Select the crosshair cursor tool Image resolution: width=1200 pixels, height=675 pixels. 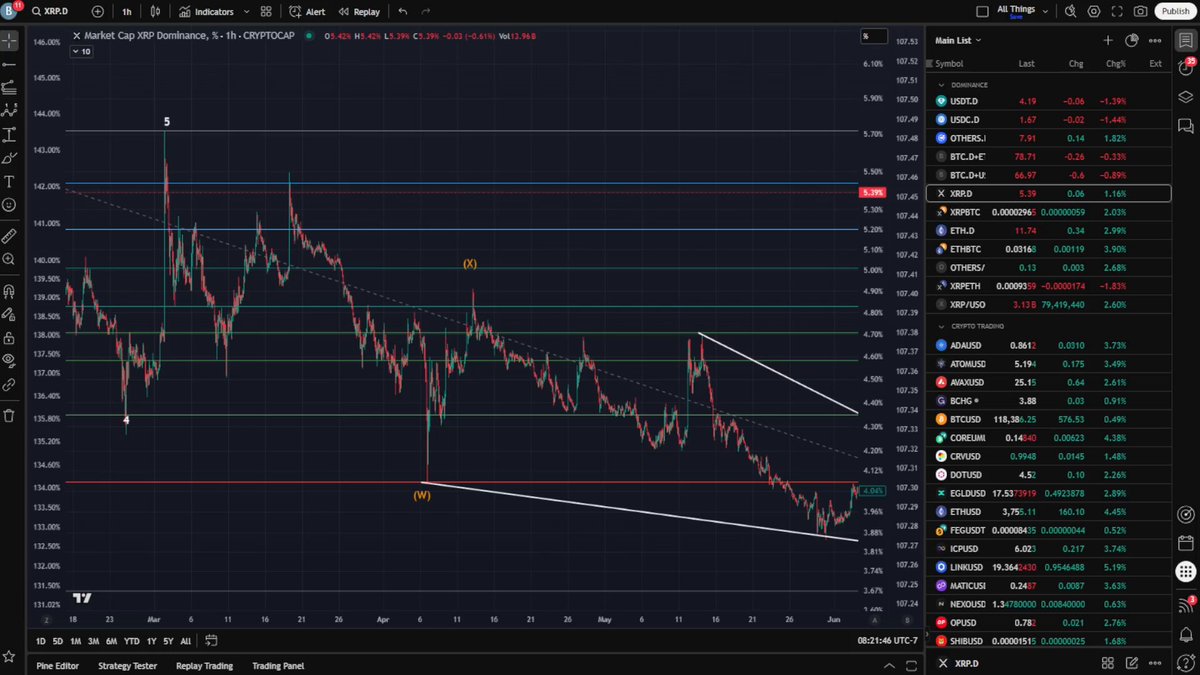9,42
